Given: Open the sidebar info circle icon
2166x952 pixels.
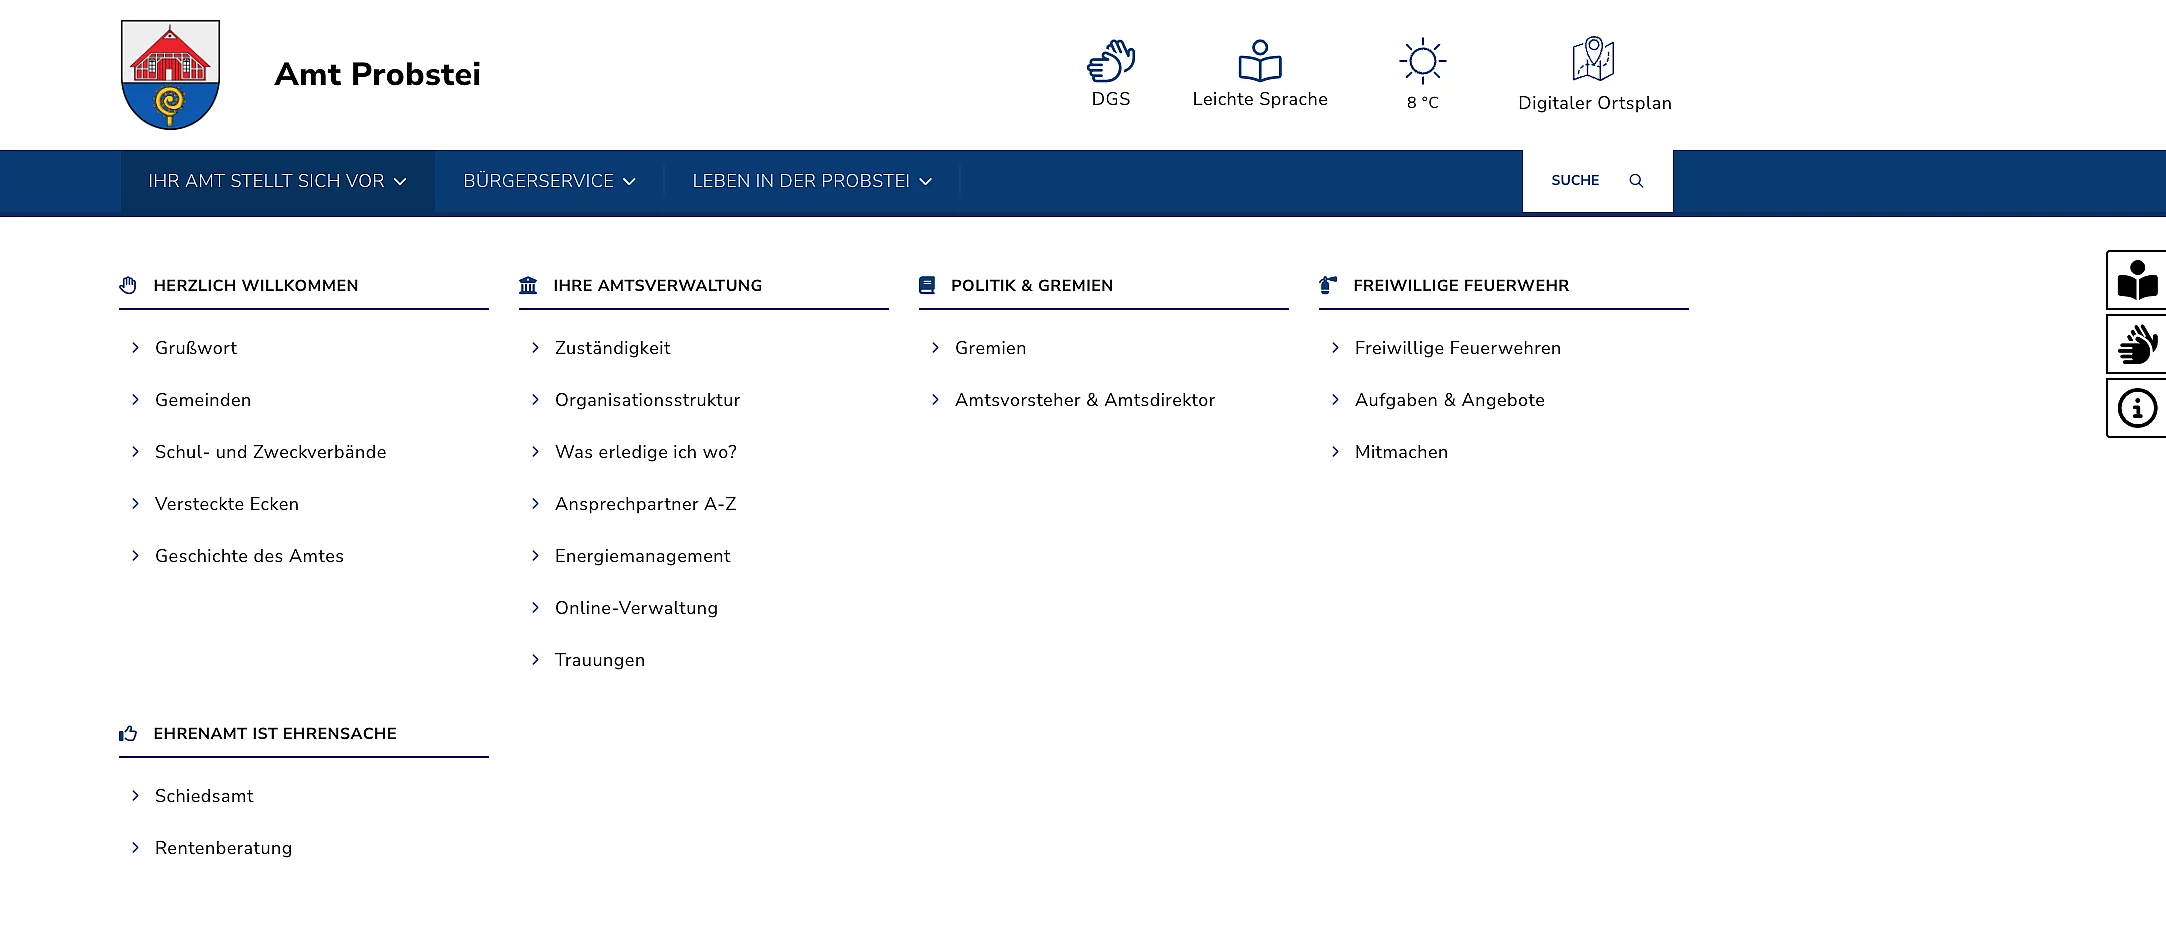Looking at the screenshot, I should pos(2137,408).
